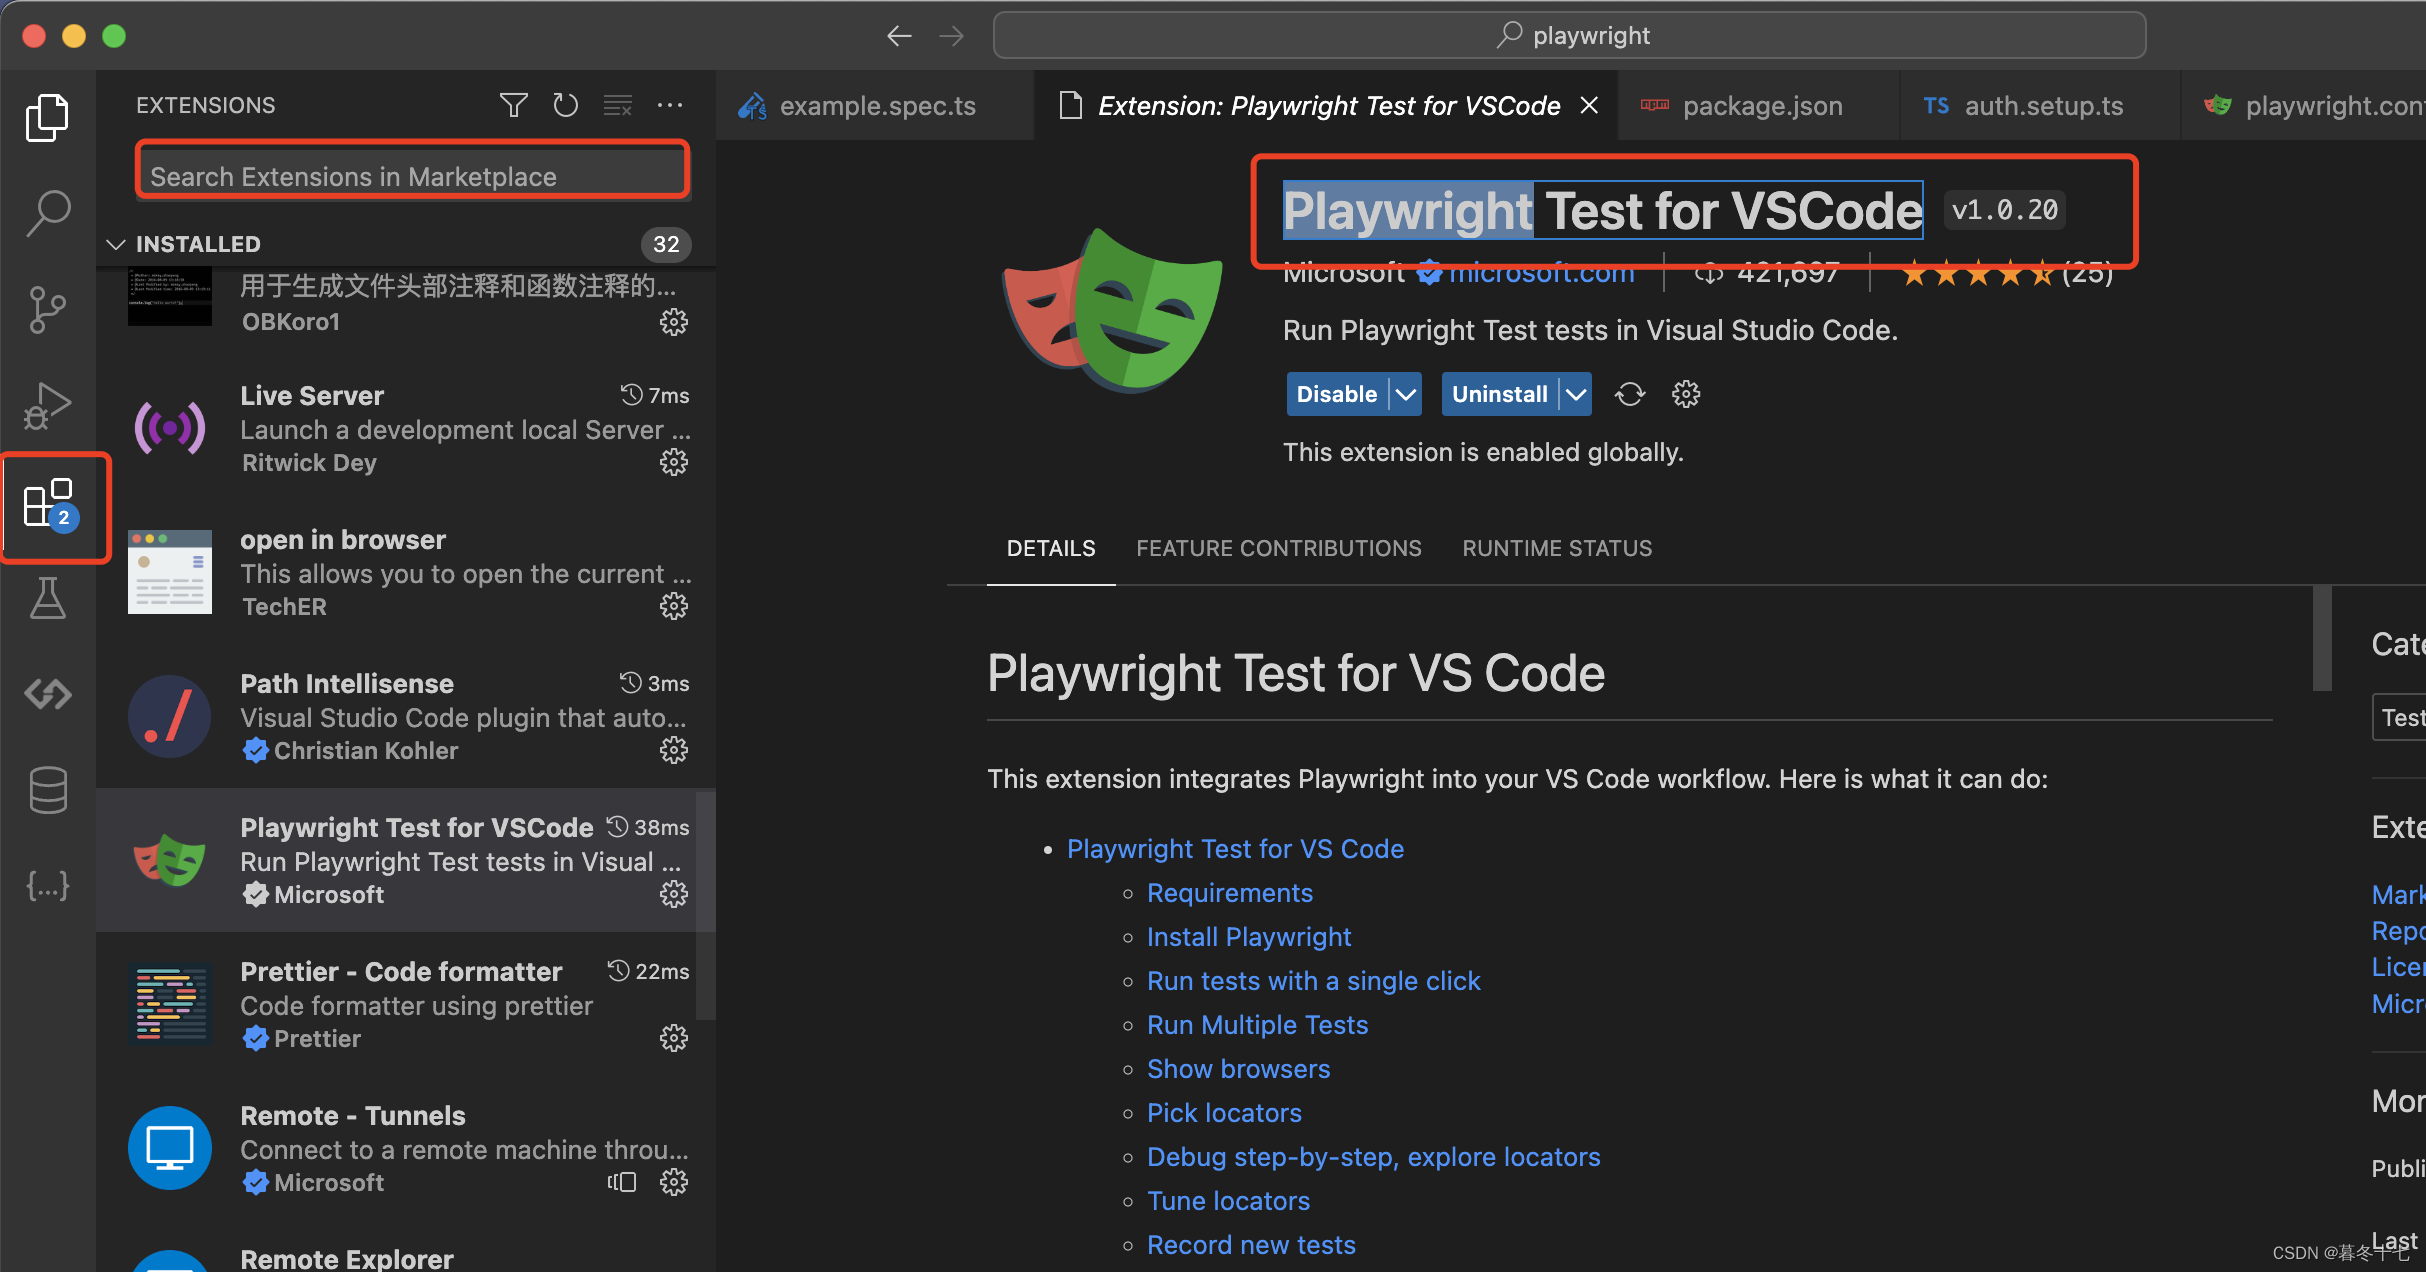
Task: Open the Remote Explorer view
Action: tap(47, 694)
